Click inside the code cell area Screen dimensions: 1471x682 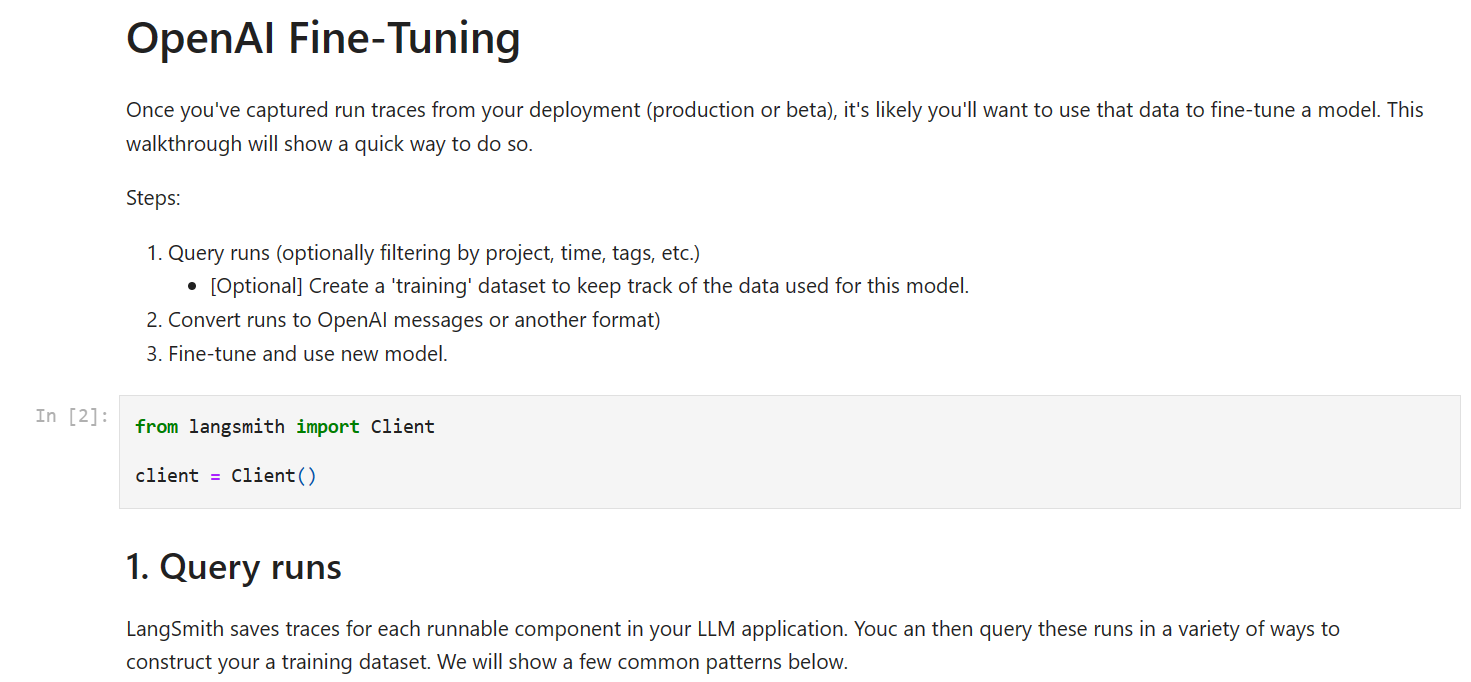tap(800, 451)
